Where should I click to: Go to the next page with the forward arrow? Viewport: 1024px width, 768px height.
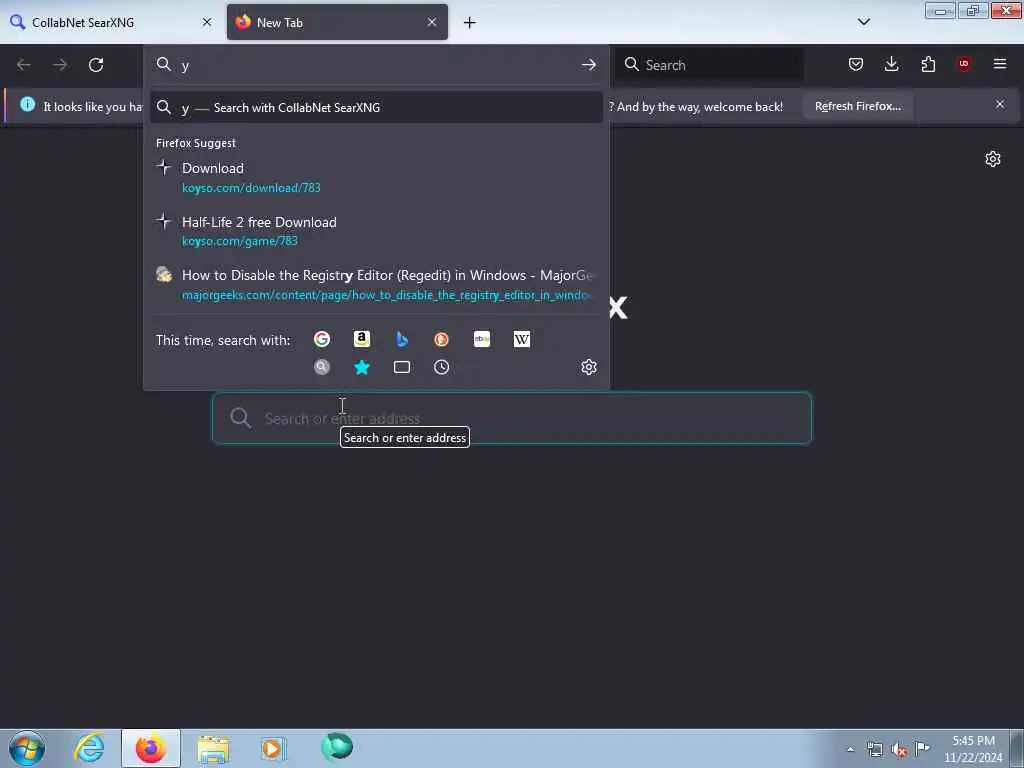click(x=60, y=65)
